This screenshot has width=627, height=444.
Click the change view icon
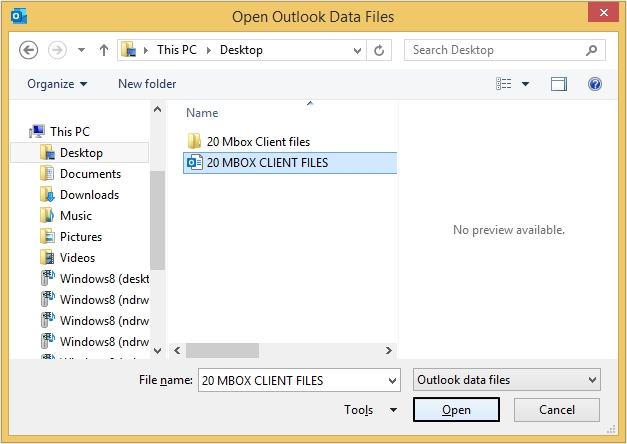click(x=504, y=84)
